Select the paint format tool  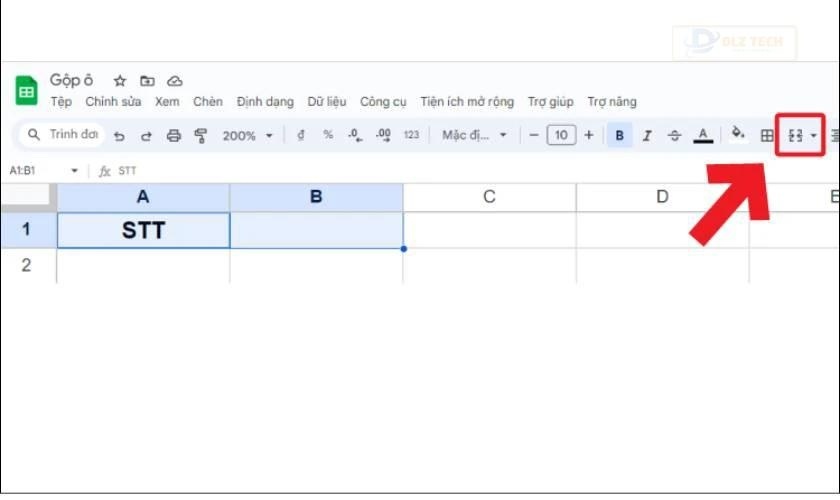pos(200,135)
